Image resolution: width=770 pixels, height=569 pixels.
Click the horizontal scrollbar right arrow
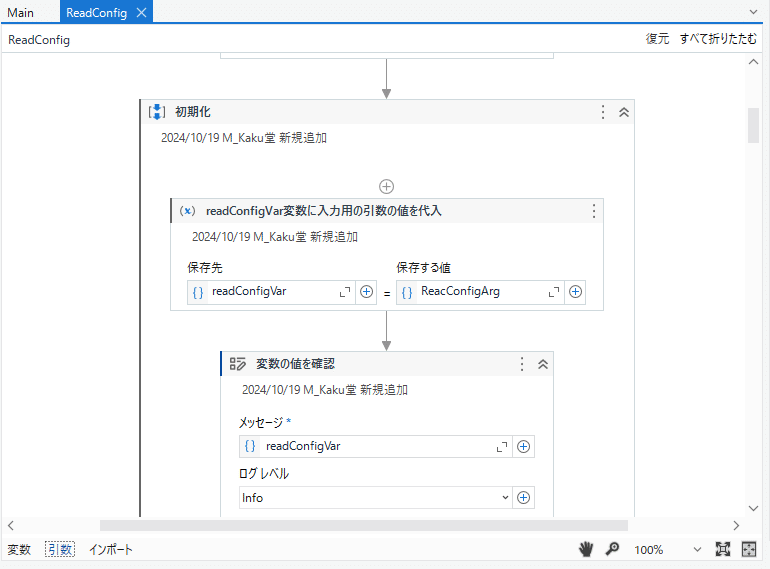[x=736, y=526]
